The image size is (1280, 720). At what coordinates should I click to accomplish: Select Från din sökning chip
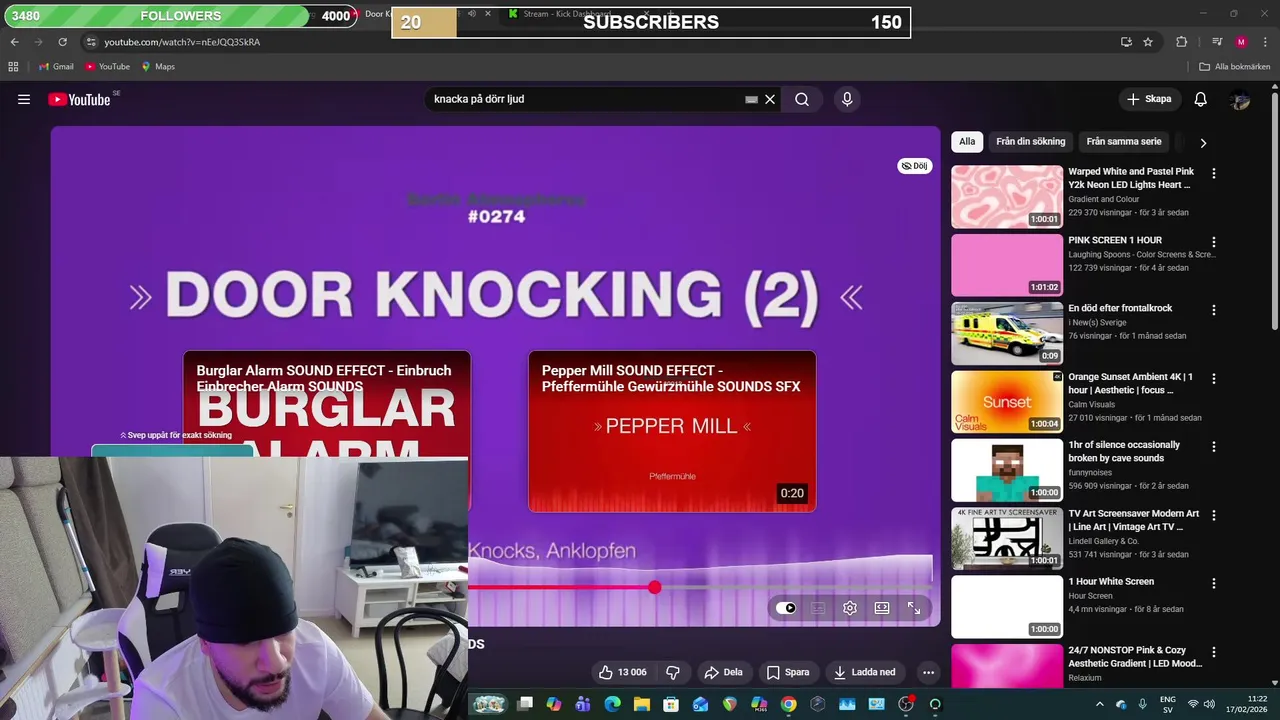click(1030, 142)
